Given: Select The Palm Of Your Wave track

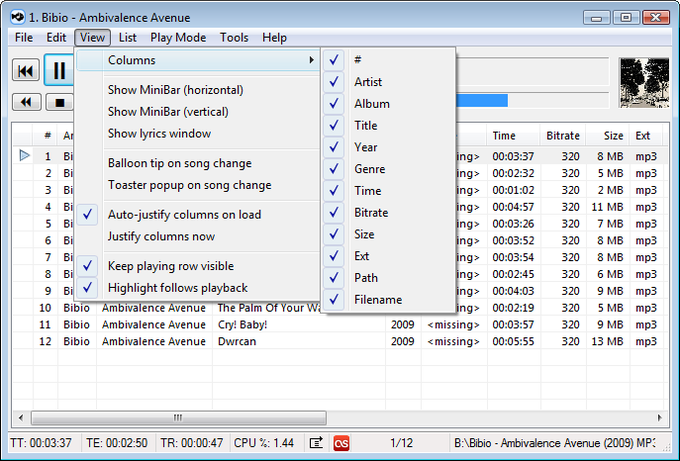Looking at the screenshot, I should pos(269,307).
